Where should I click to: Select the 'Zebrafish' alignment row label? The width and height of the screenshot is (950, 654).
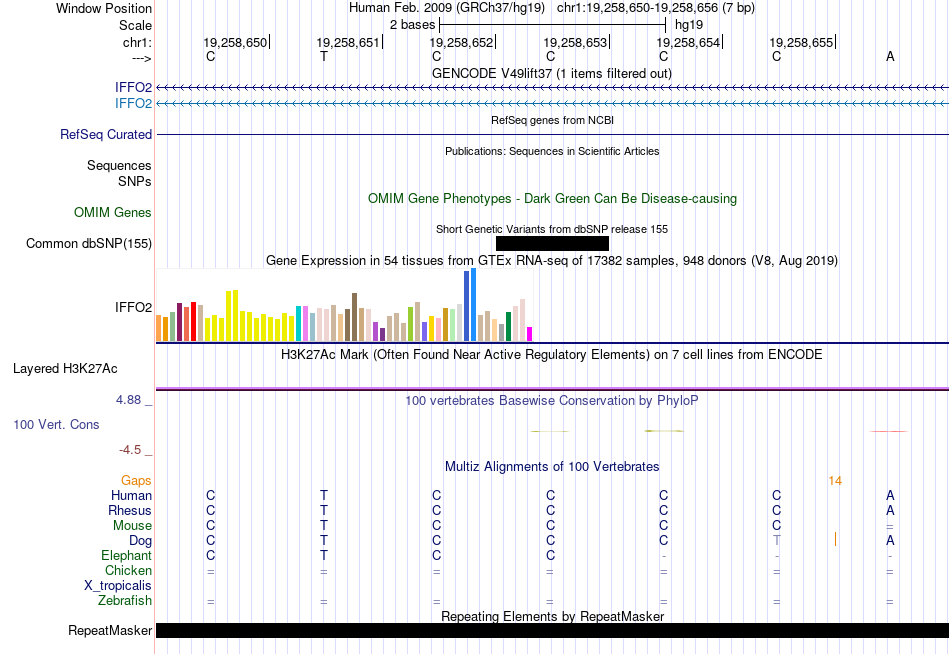(125, 601)
